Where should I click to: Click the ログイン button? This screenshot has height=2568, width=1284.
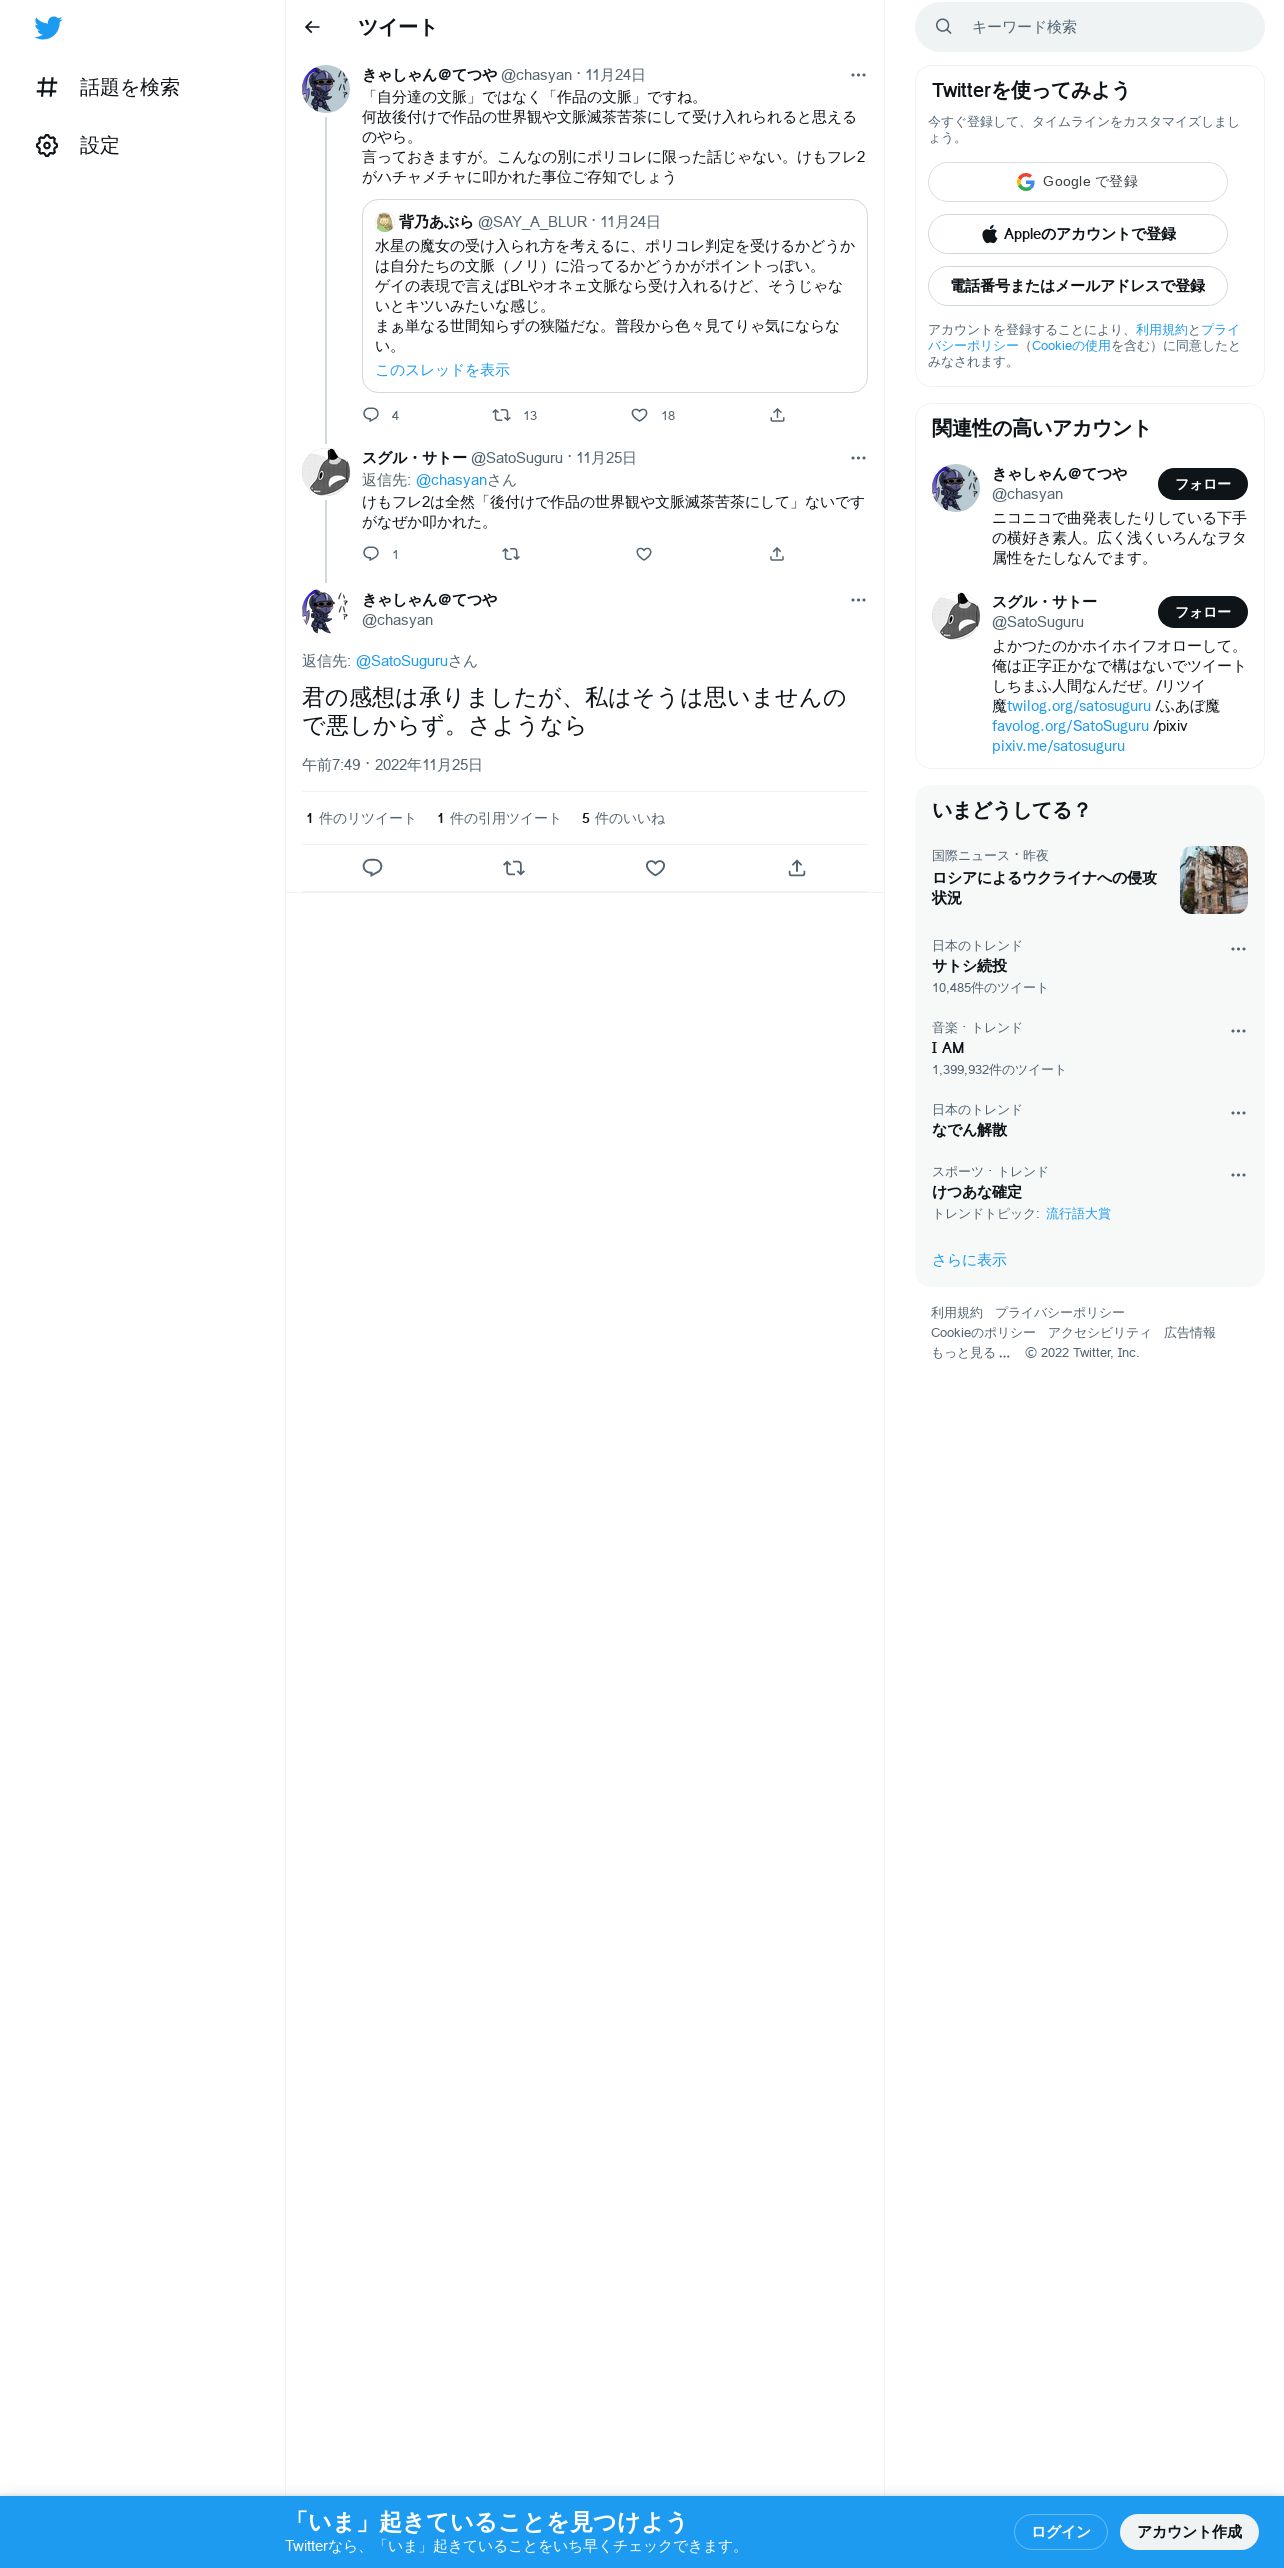click(x=1060, y=2532)
